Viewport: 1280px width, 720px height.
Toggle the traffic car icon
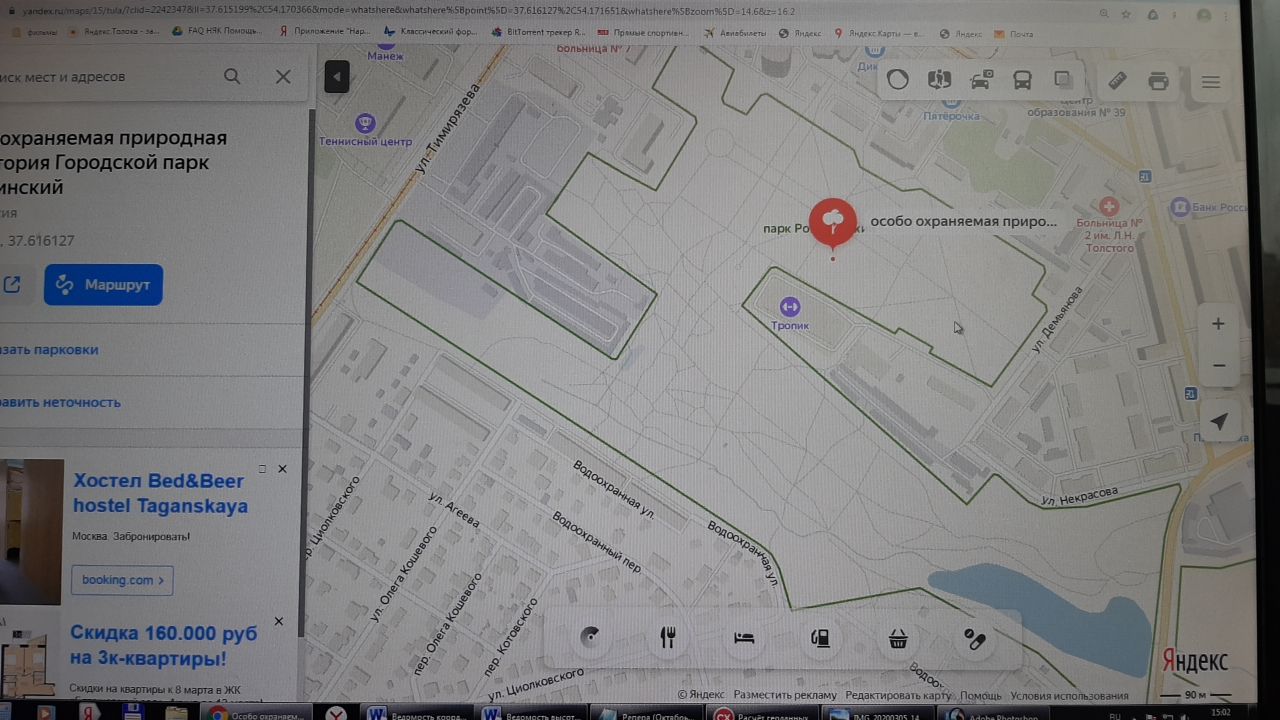981,81
